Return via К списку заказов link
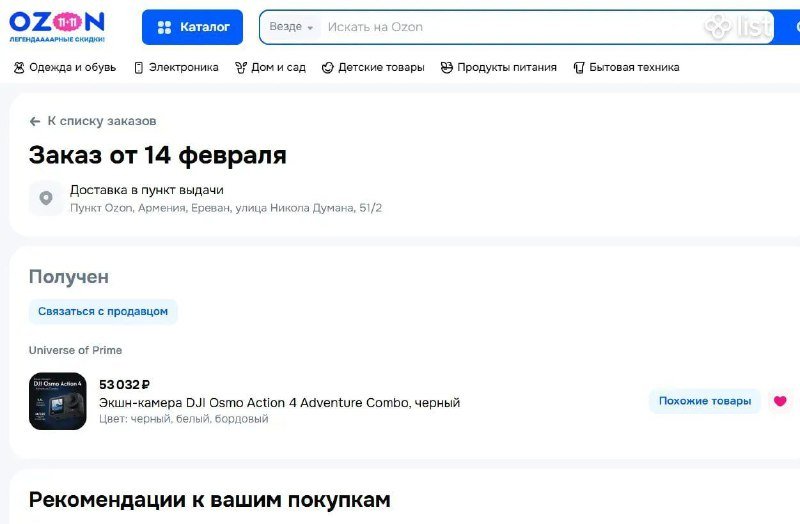The image size is (800, 524). 101,121
